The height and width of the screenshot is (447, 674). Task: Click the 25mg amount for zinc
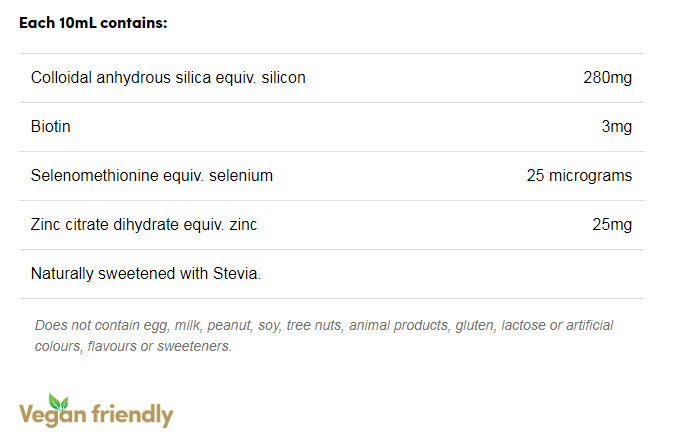tap(611, 224)
